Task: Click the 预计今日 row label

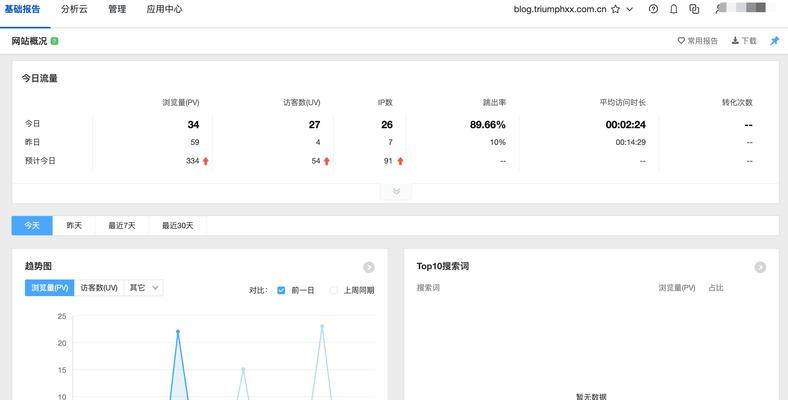Action: tap(40, 161)
